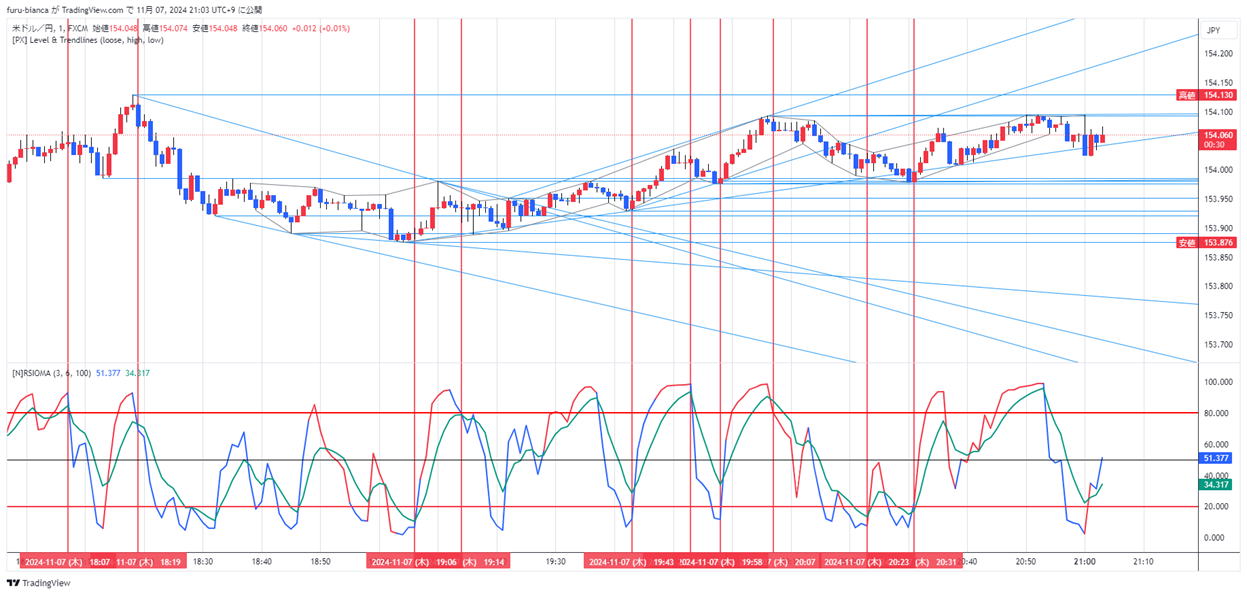This screenshot has height=595, width=1247.
Task: Click the 安値 153.876 price label
Action: (1208, 242)
